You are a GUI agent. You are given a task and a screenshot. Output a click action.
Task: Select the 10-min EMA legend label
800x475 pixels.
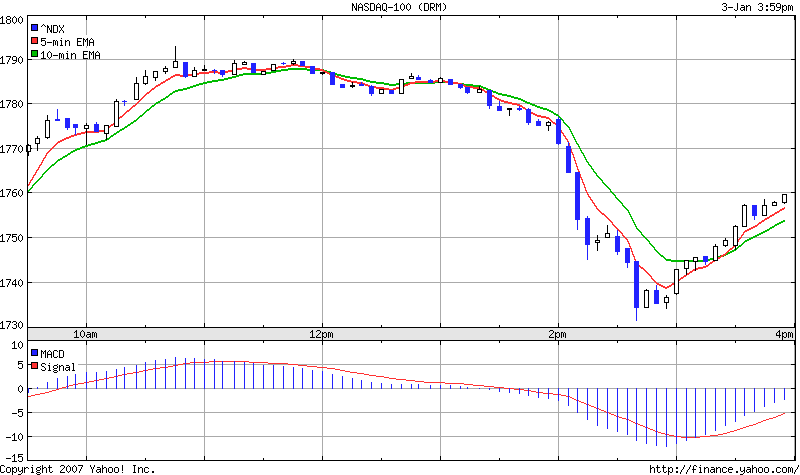70,55
